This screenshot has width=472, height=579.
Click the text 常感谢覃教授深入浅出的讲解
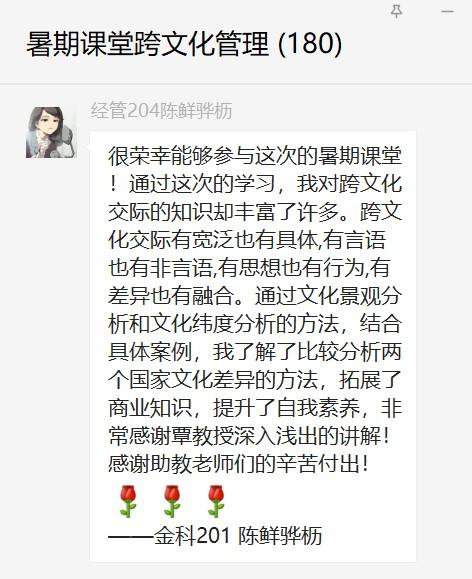[244, 436]
